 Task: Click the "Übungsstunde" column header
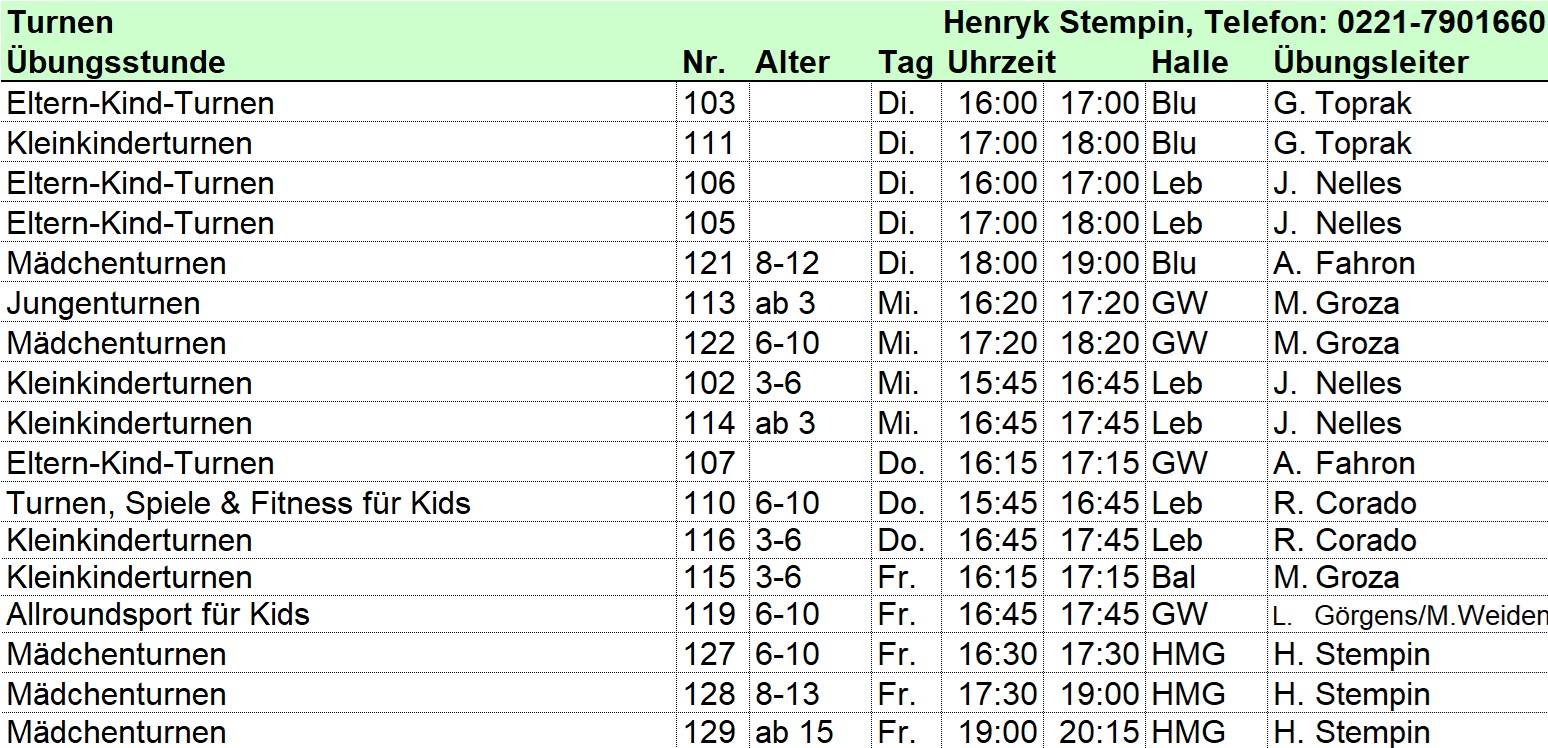(116, 62)
